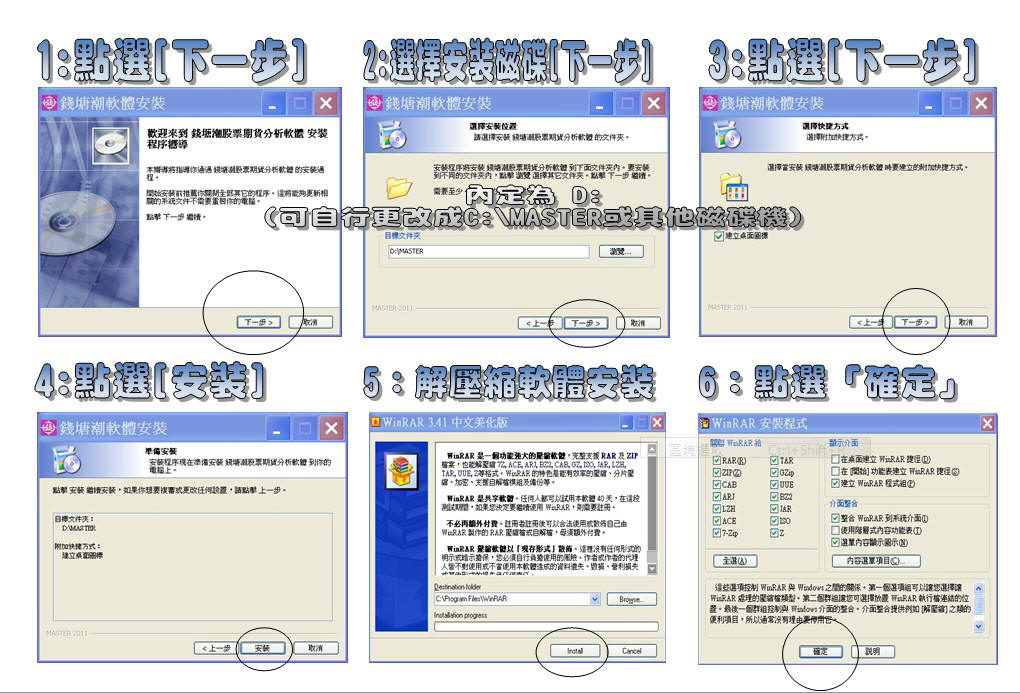Screen dimensions: 1020x693
Task: Click 瀏覽... button next to D:\MASTER
Action: (x=620, y=251)
